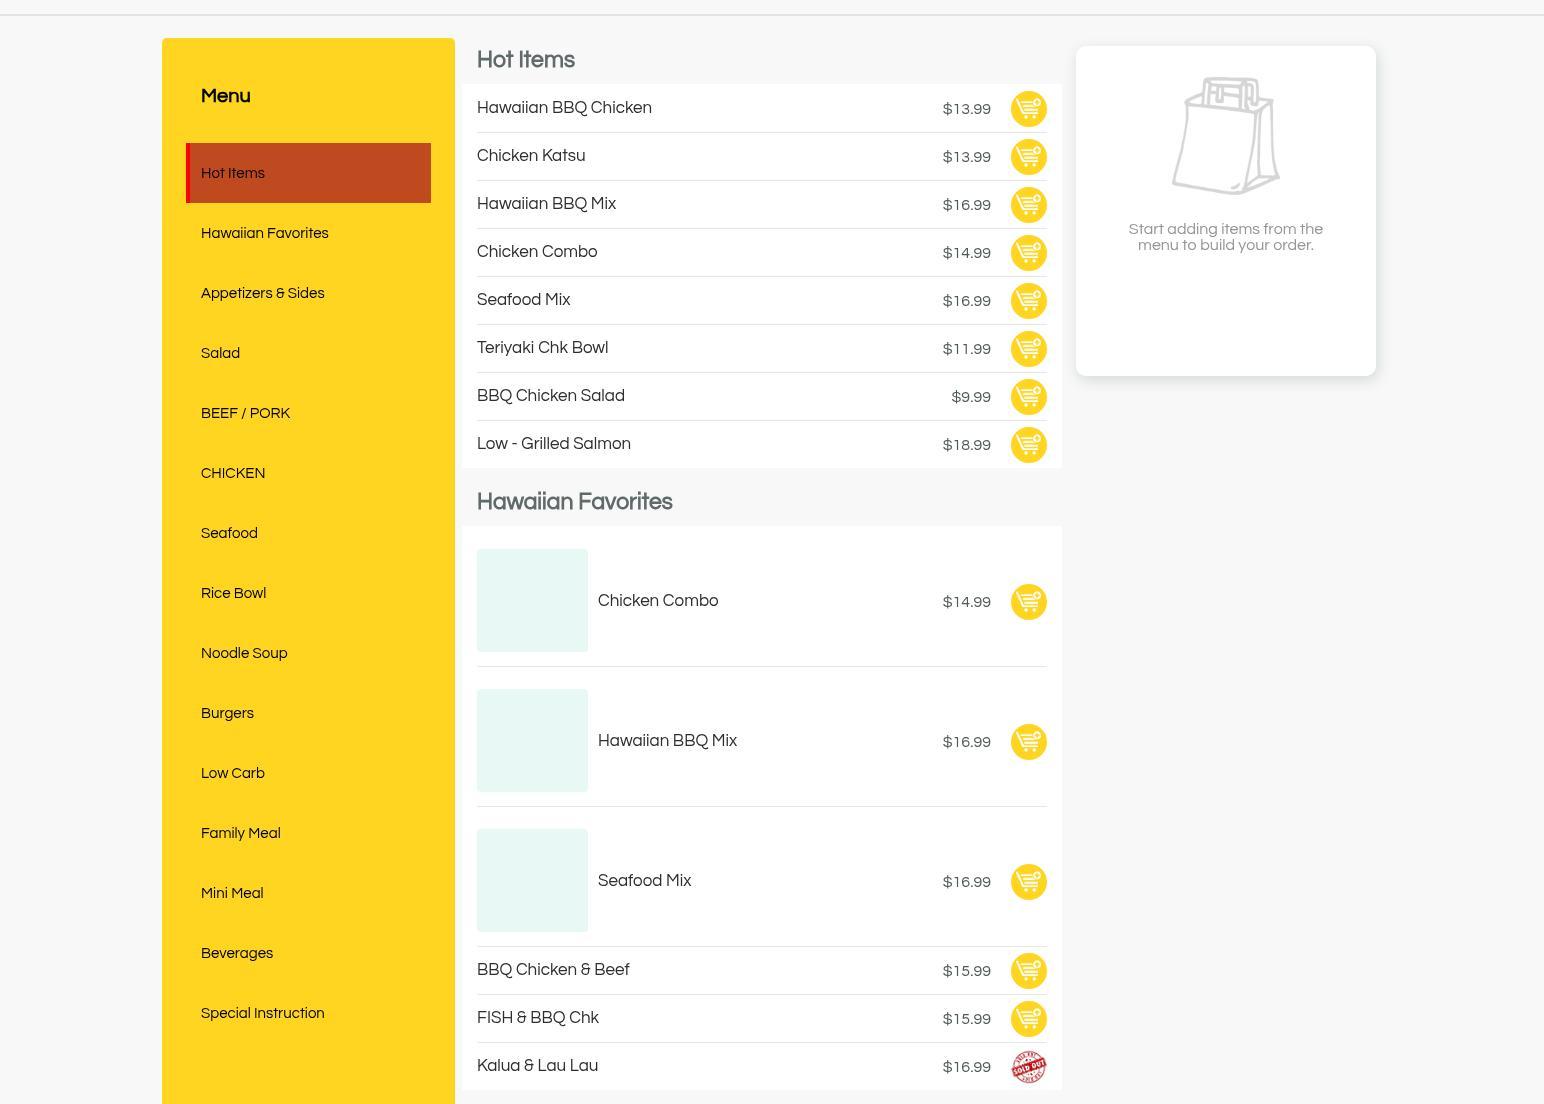Add Hawaiian BBQ Chicken to cart

[x=1028, y=109]
